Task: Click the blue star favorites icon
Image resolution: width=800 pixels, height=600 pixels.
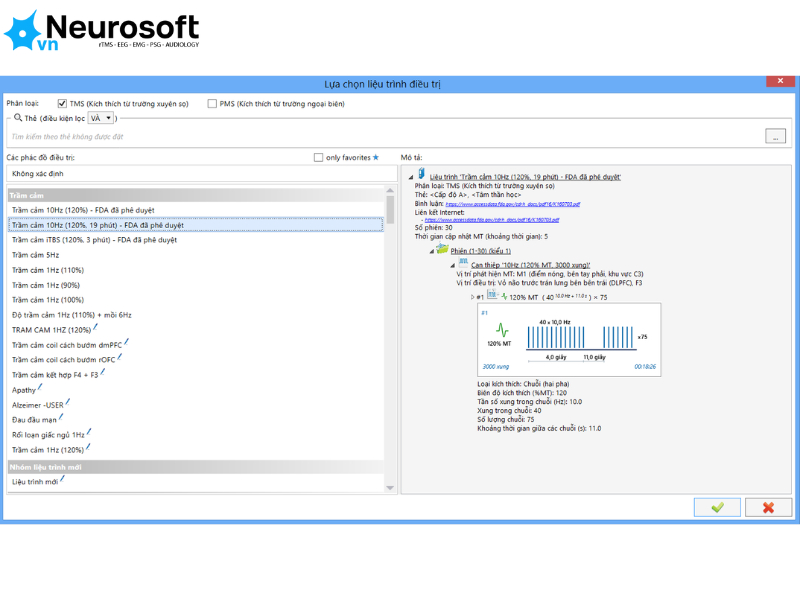Action: (x=376, y=157)
